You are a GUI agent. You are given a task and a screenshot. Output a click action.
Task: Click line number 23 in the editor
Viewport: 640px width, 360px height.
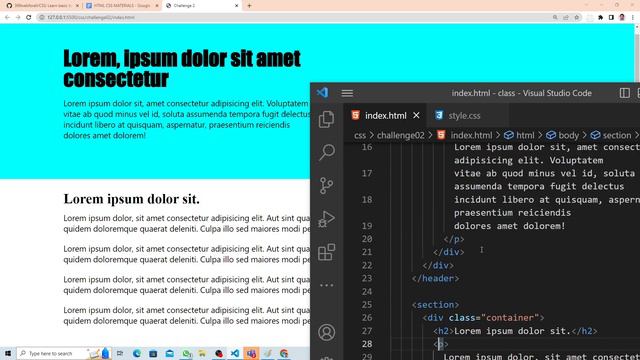pyautogui.click(x=367, y=278)
